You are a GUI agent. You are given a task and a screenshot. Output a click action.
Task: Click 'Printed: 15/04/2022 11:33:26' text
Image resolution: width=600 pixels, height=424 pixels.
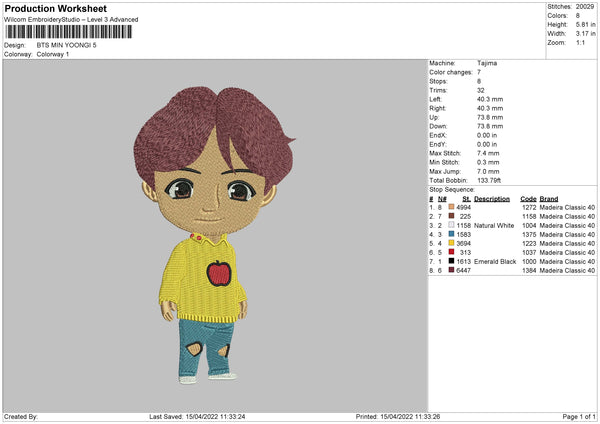pos(398,417)
